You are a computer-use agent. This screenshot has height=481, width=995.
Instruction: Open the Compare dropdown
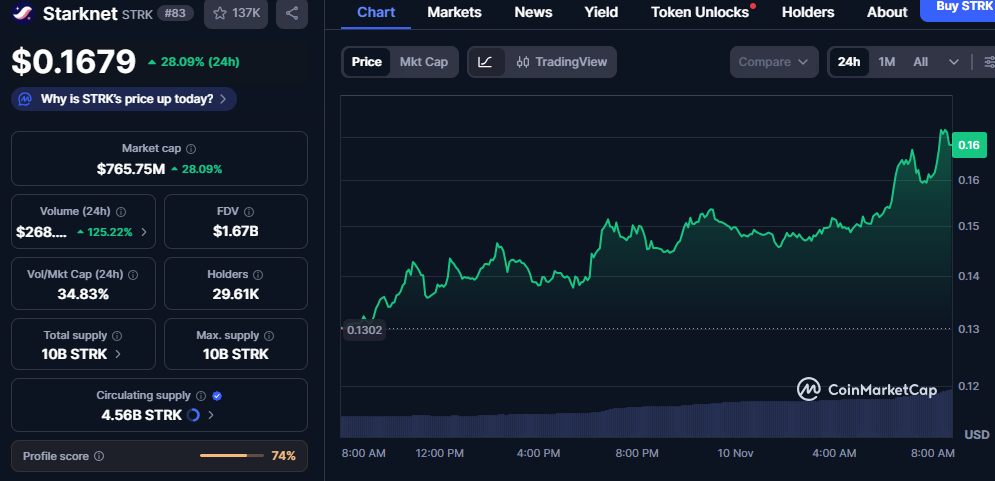click(x=774, y=62)
